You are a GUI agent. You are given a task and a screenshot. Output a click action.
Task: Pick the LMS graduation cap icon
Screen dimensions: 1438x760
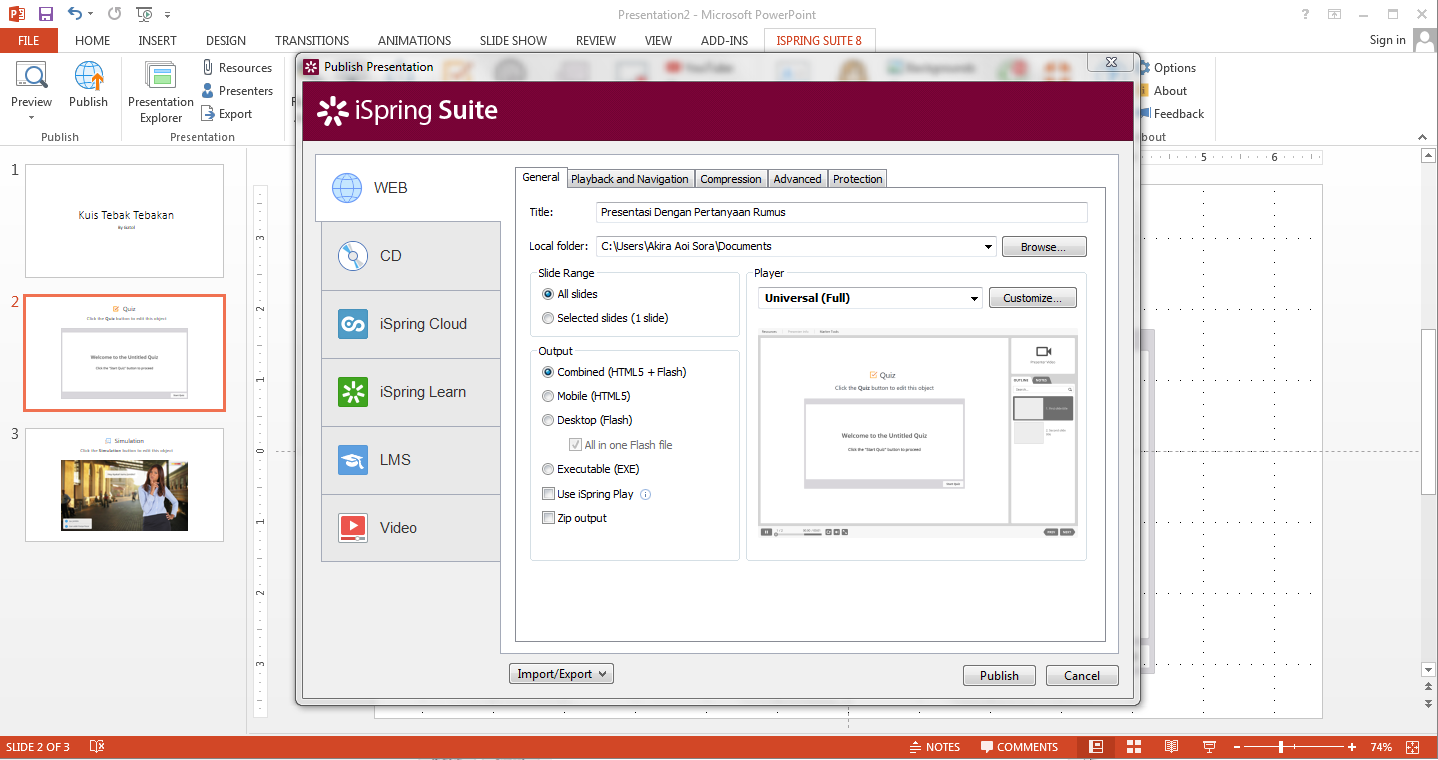pyautogui.click(x=353, y=460)
